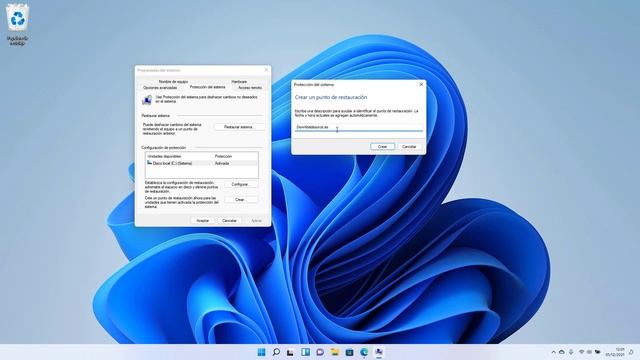Open Microsoft Store from the taskbar

pos(349,352)
